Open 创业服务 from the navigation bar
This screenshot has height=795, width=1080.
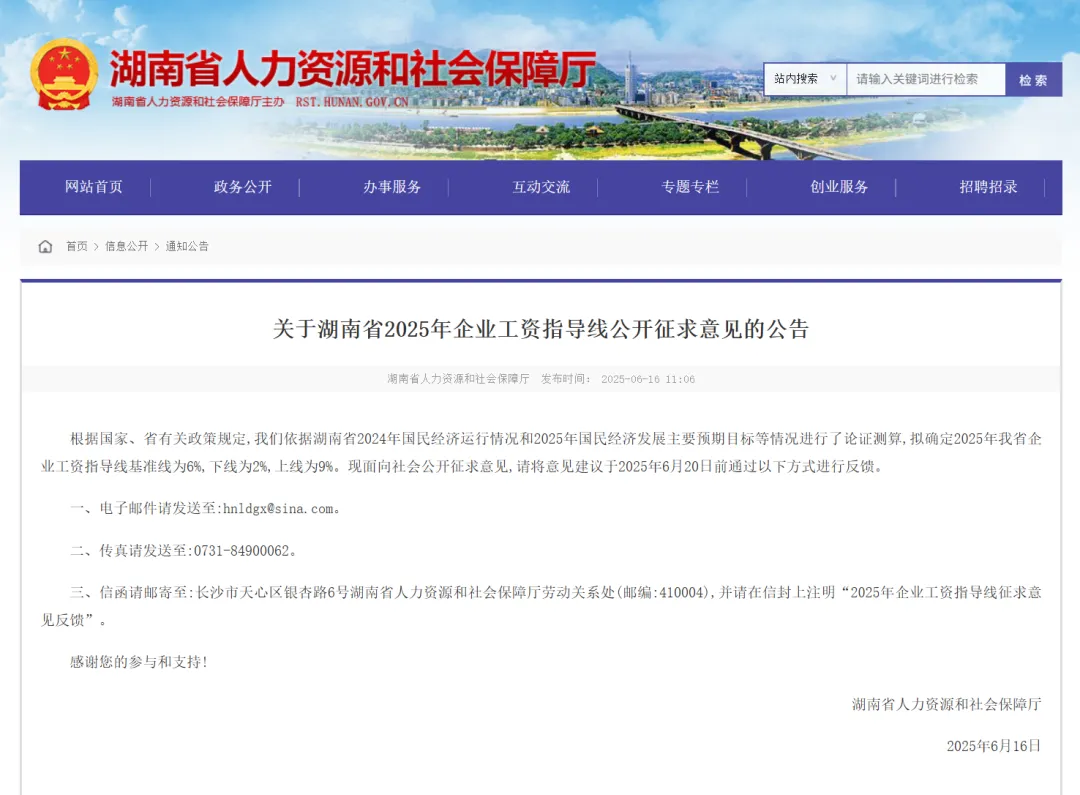tap(839, 187)
